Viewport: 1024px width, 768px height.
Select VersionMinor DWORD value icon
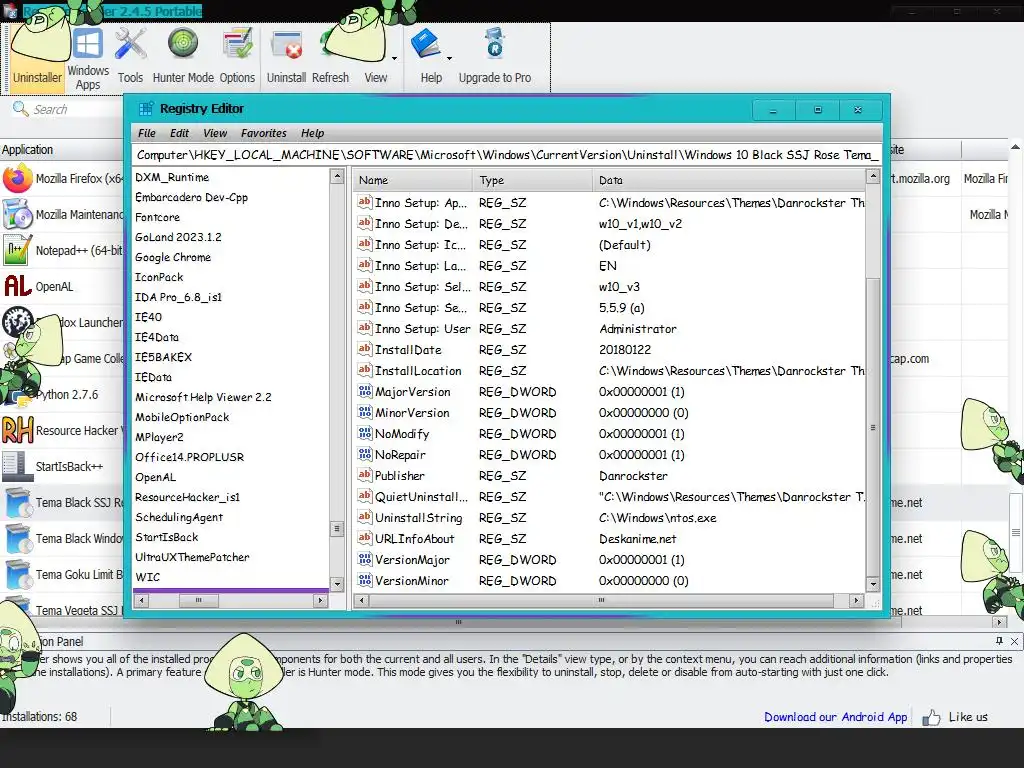[365, 581]
